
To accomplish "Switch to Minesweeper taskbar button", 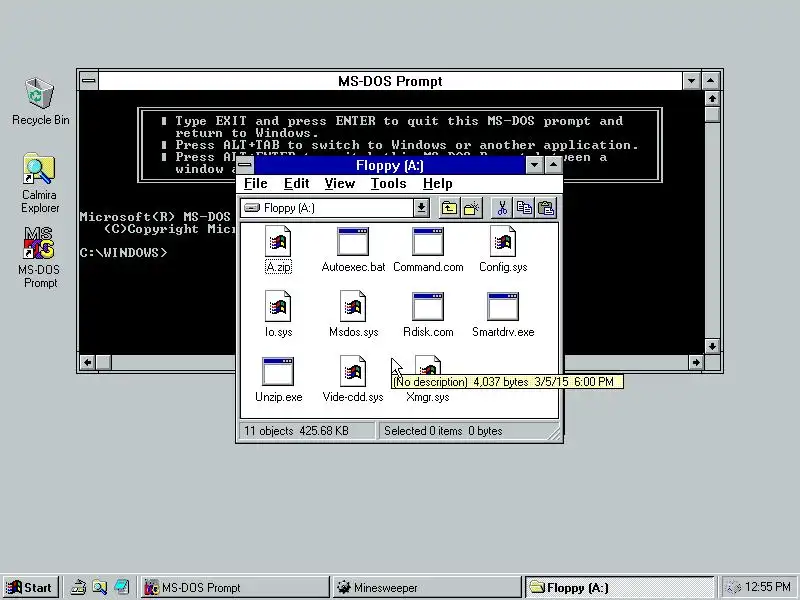I will (x=427, y=587).
